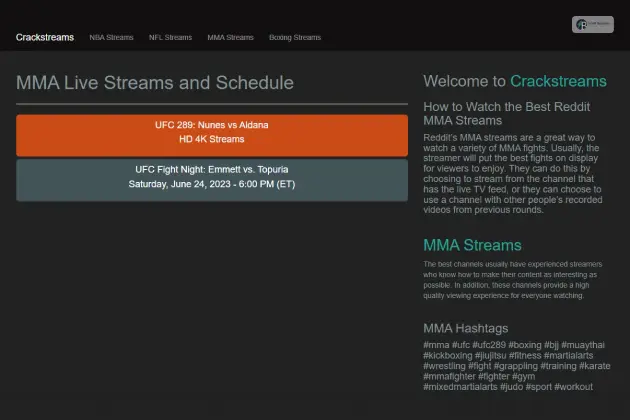The height and width of the screenshot is (420, 630).
Task: Select MMA Streams in the top navigation
Action: click(x=230, y=37)
